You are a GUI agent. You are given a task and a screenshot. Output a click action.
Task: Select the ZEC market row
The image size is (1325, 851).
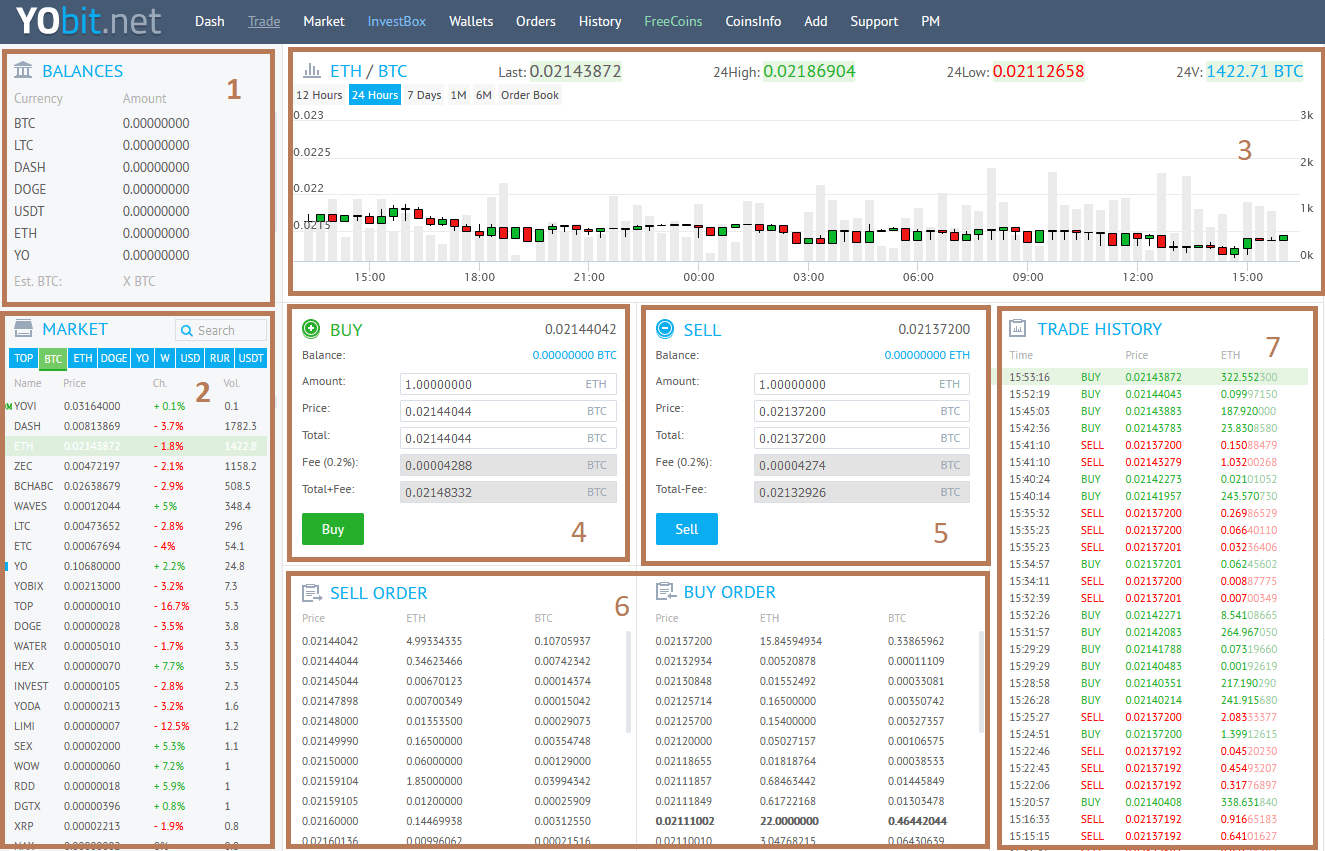(x=138, y=466)
